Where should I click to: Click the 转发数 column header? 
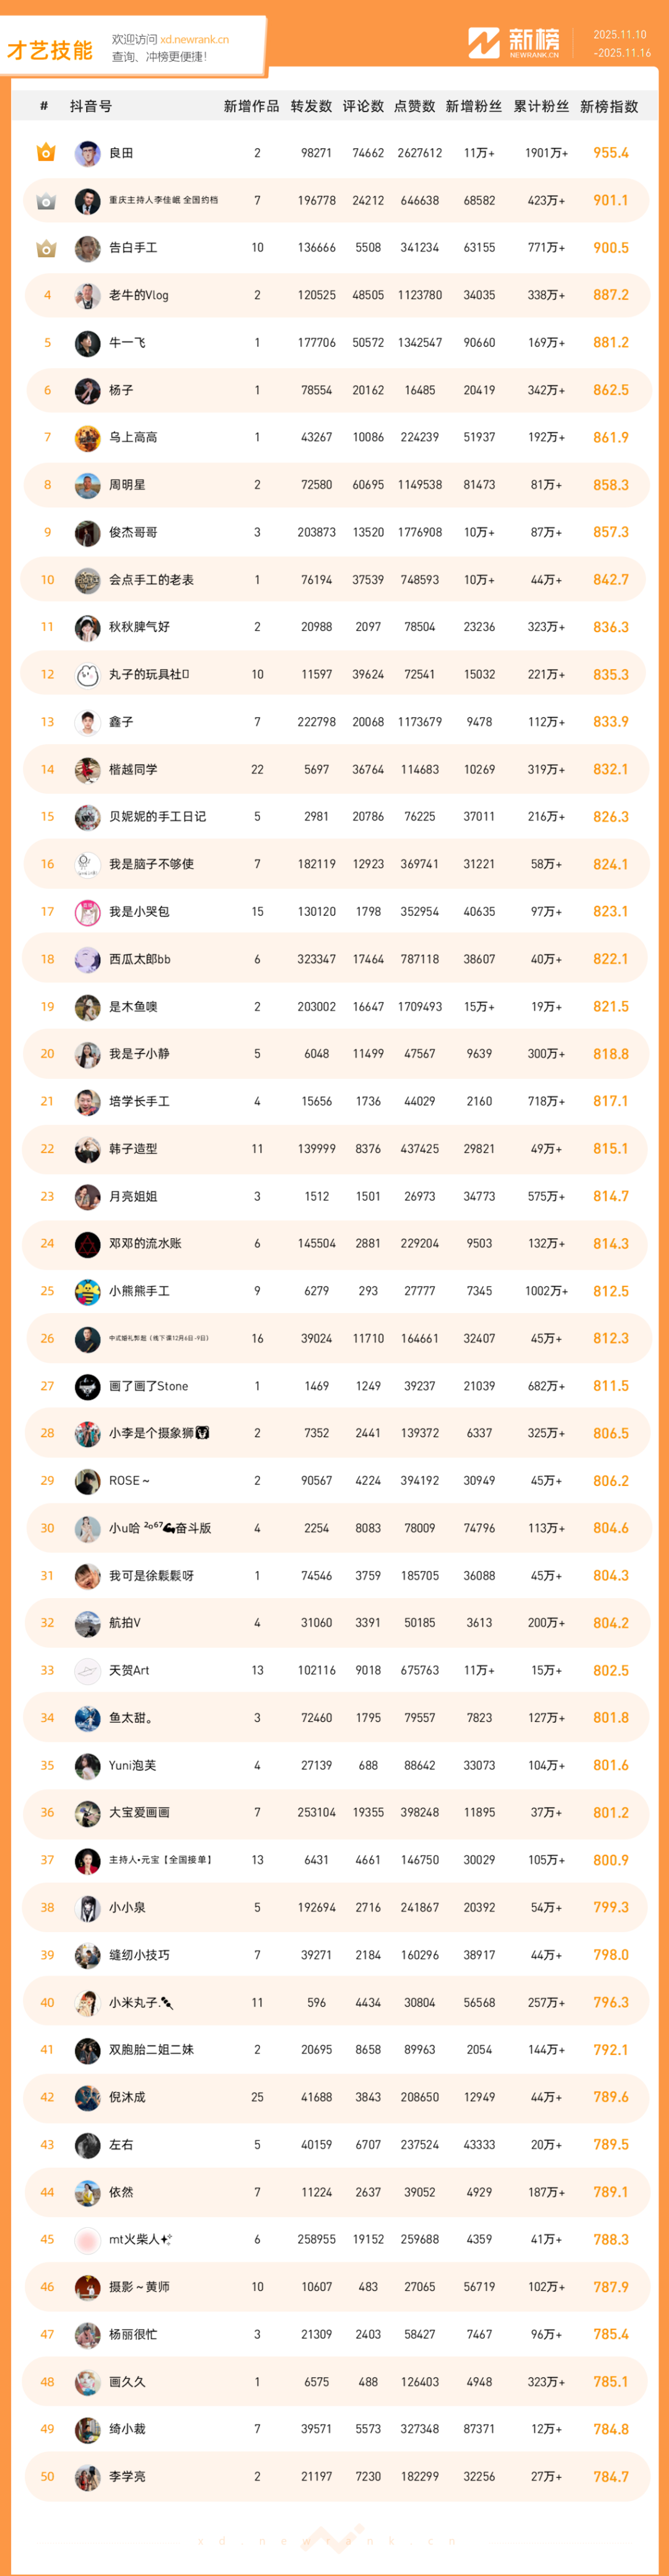(x=311, y=107)
